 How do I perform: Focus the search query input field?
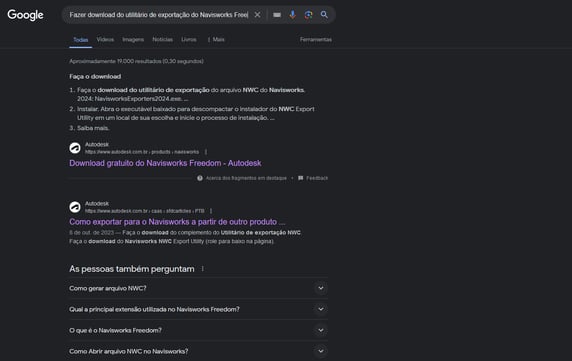(159, 15)
